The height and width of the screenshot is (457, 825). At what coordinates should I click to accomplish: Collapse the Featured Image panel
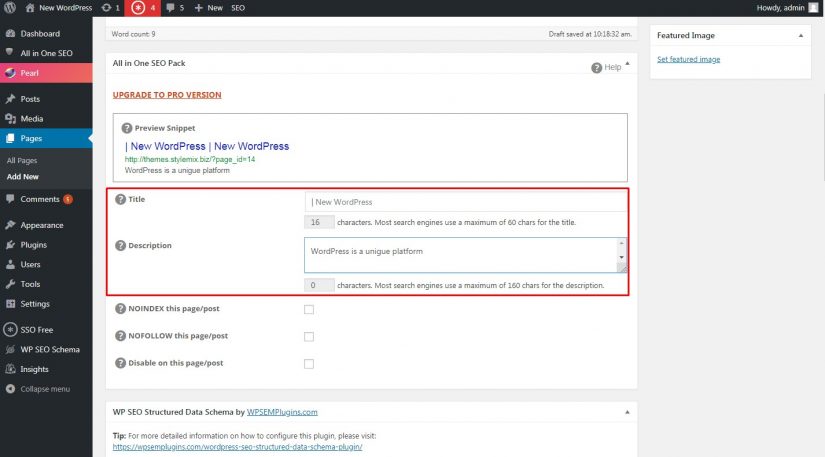801,36
